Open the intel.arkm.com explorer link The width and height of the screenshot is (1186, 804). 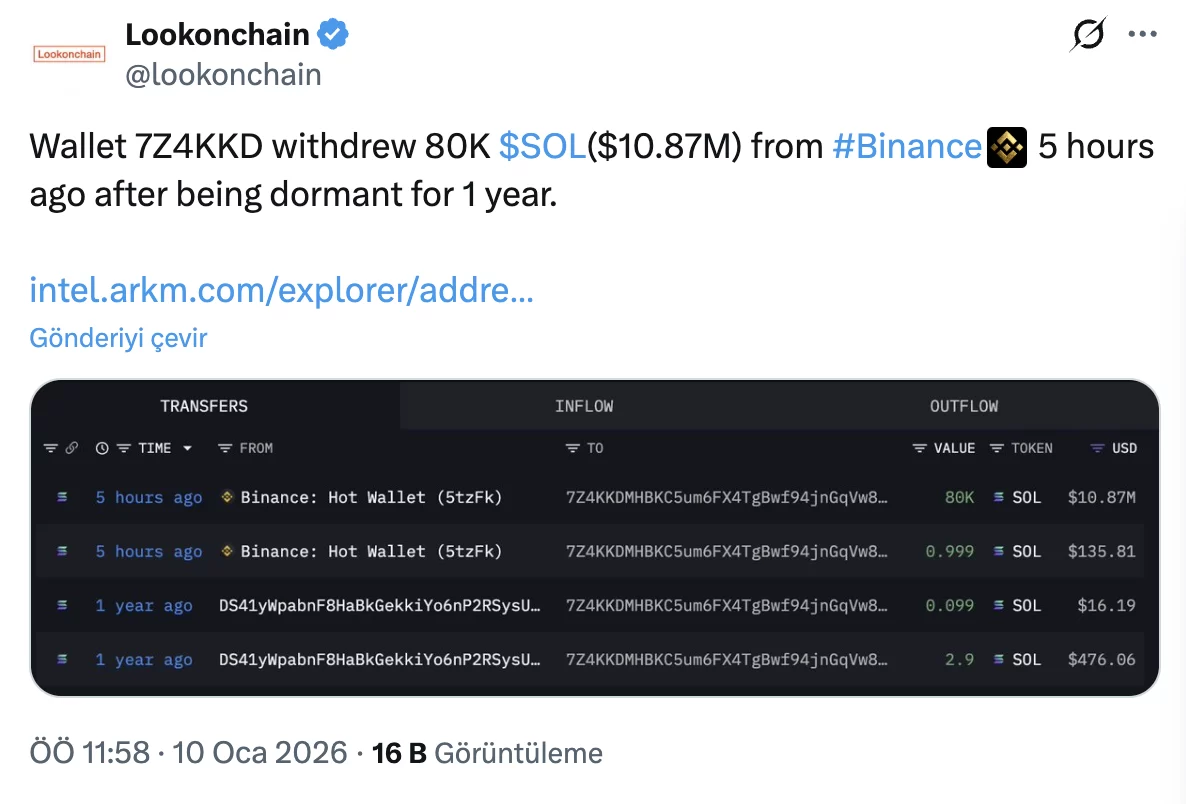[281, 290]
